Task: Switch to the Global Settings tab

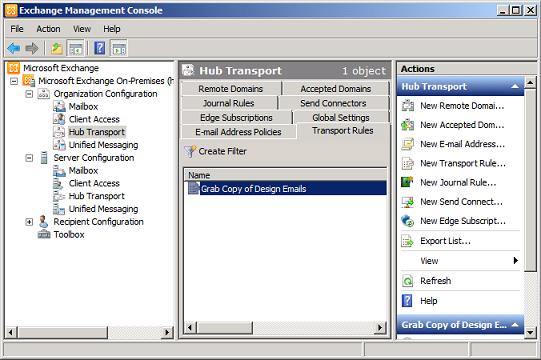Action: pyautogui.click(x=341, y=118)
